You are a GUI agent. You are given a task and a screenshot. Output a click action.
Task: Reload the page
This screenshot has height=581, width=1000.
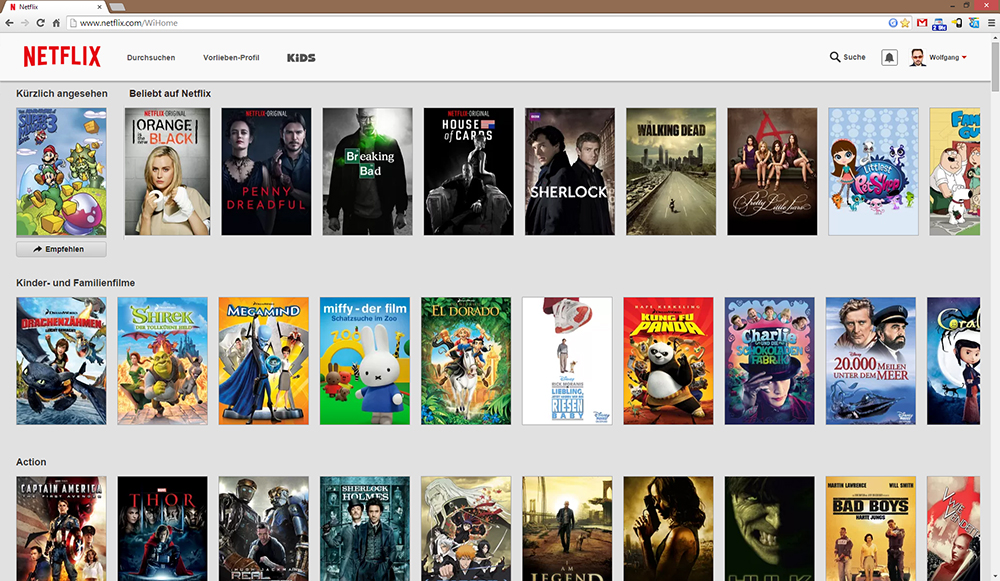(x=40, y=23)
